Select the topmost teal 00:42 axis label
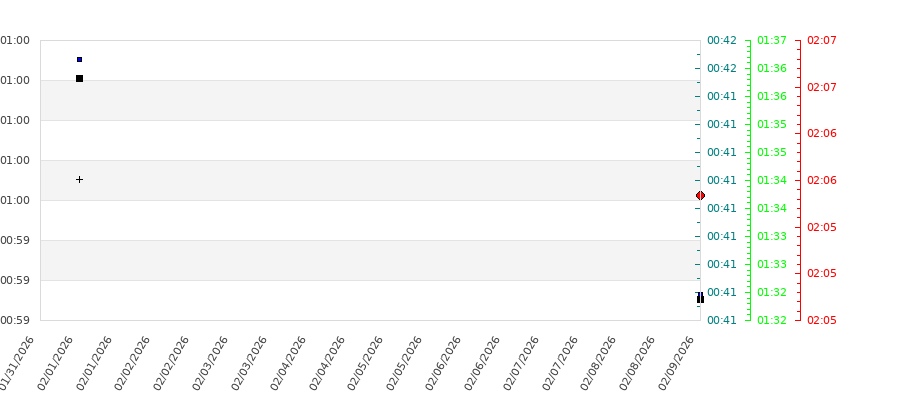 tap(721, 41)
